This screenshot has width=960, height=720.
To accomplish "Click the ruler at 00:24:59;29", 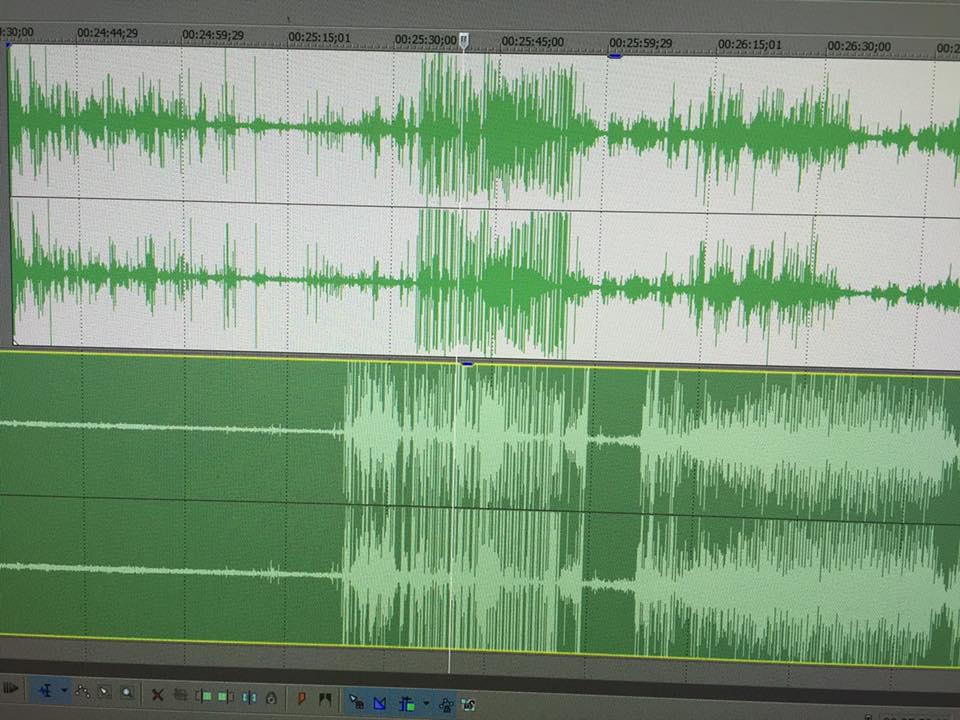I will (212, 35).
